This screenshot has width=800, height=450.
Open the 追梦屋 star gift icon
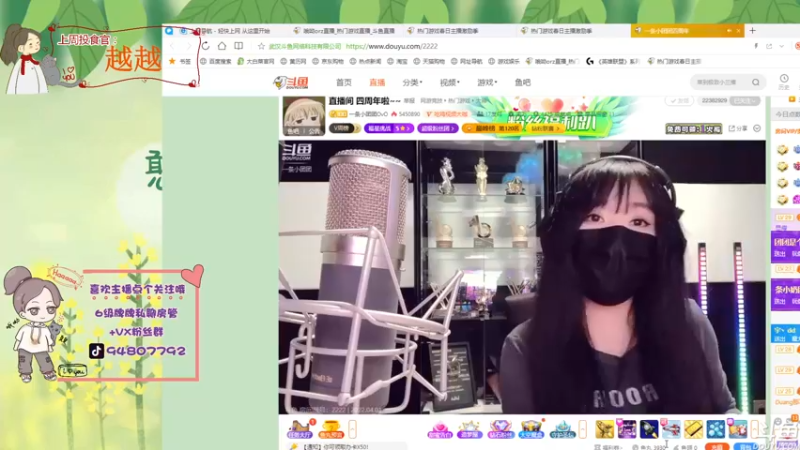[x=469, y=429]
